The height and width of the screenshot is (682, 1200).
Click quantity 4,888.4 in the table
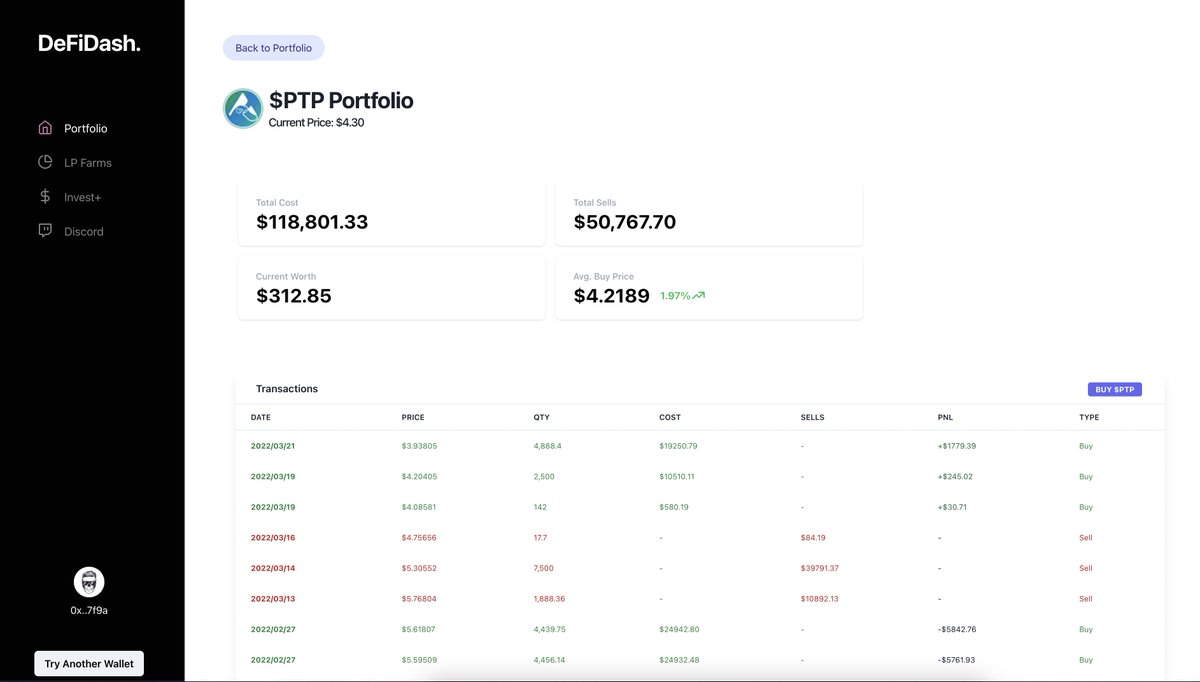[548, 446]
